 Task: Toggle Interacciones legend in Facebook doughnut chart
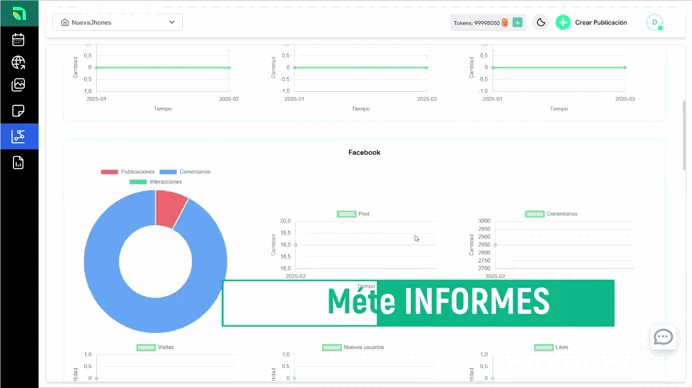point(155,182)
